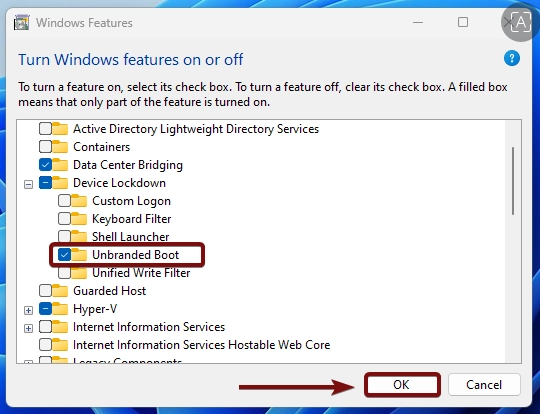Select the Unified Write Filter label
Image resolution: width=540 pixels, height=414 pixels.
141,273
